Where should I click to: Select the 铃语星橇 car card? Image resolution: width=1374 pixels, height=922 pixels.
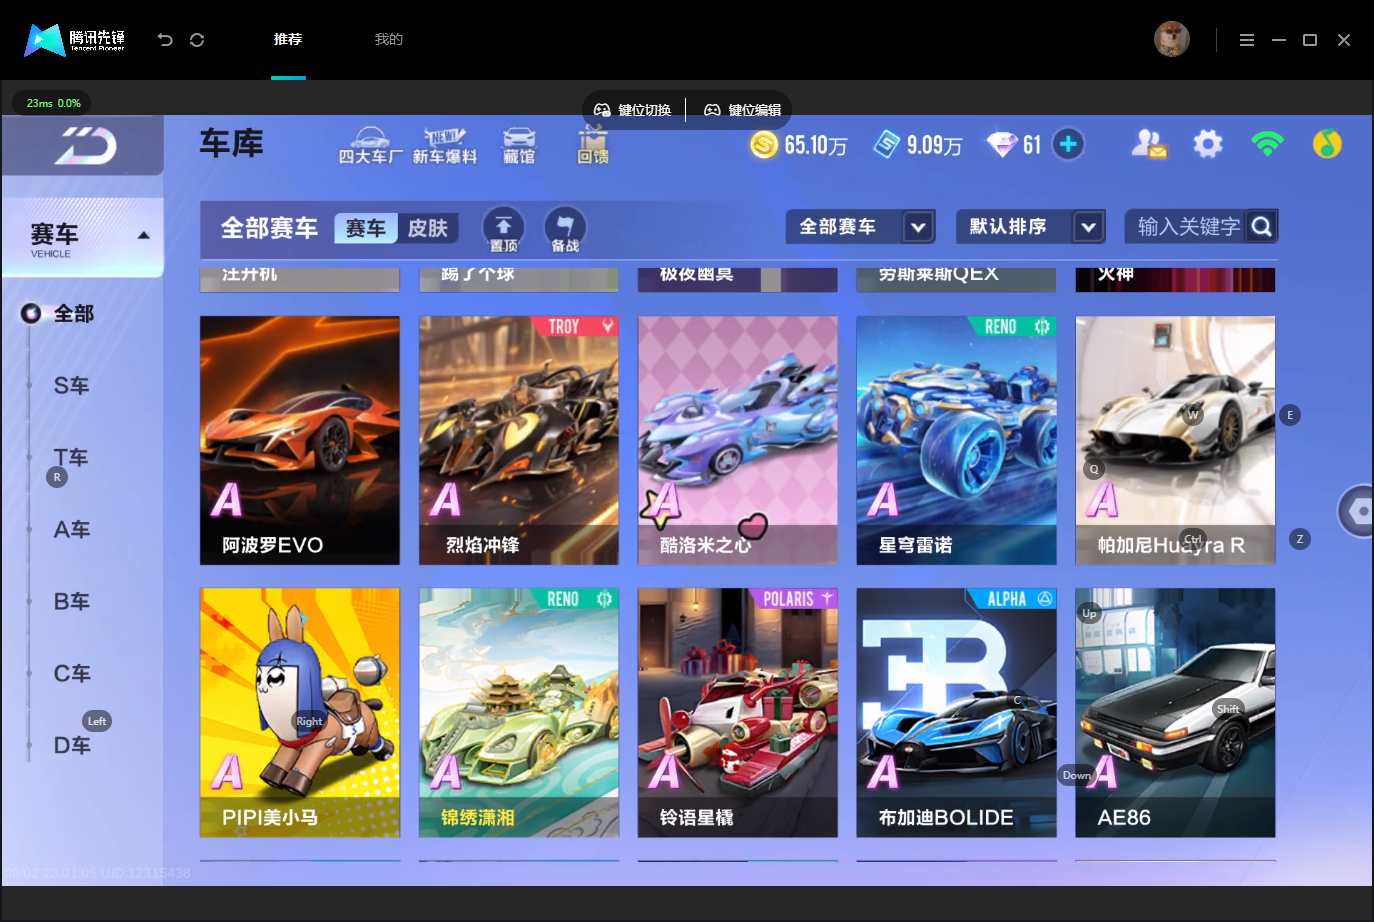pos(738,713)
